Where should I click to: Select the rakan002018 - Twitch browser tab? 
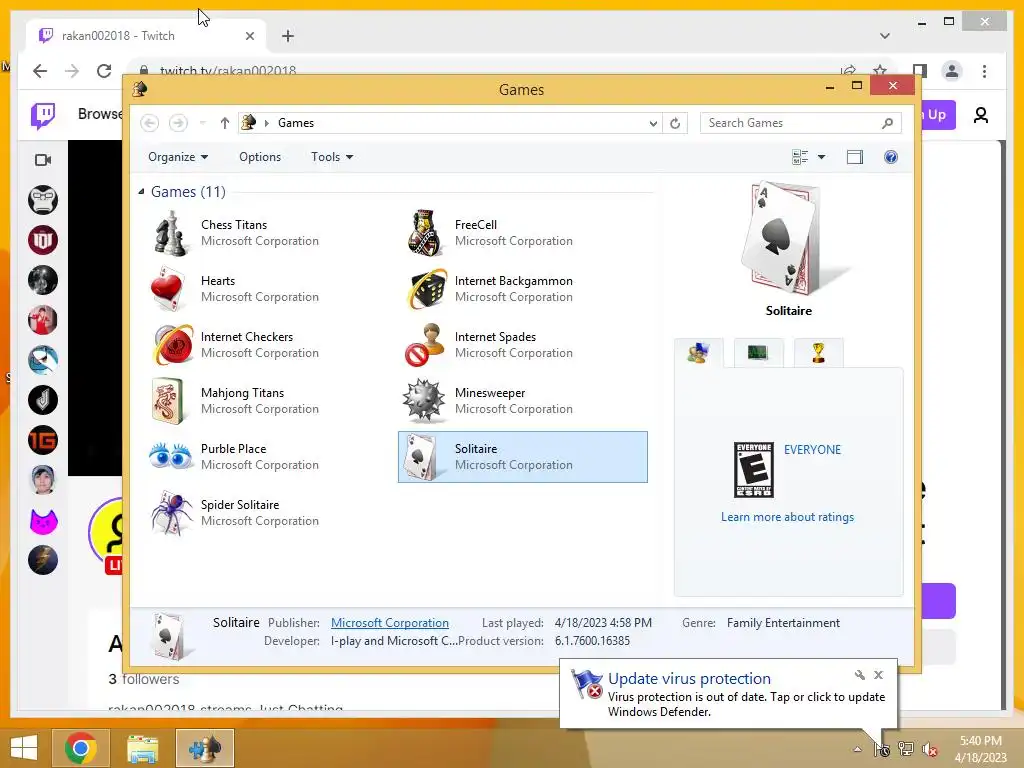[x=146, y=35]
